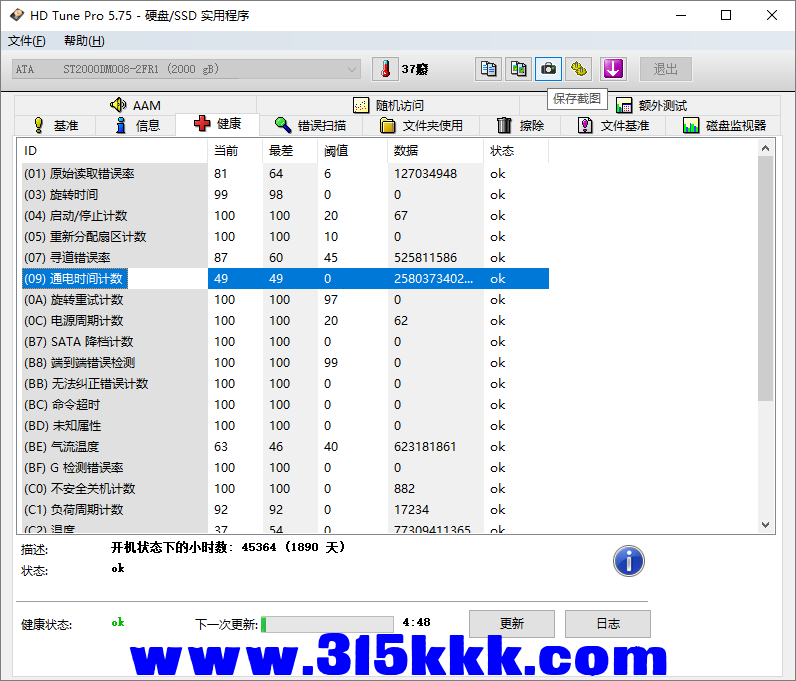Select row (BE) 气流温度
This screenshot has width=796, height=681.
pos(285,446)
